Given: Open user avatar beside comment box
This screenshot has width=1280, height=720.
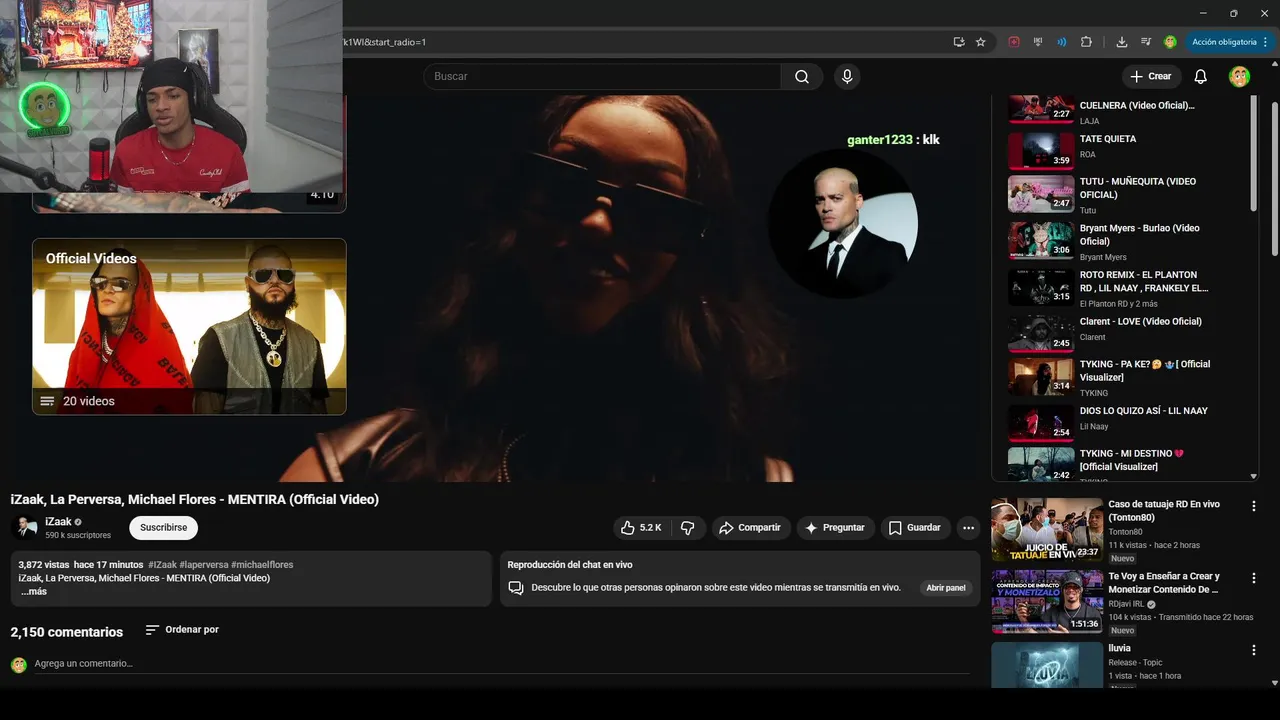Looking at the screenshot, I should pos(18,665).
